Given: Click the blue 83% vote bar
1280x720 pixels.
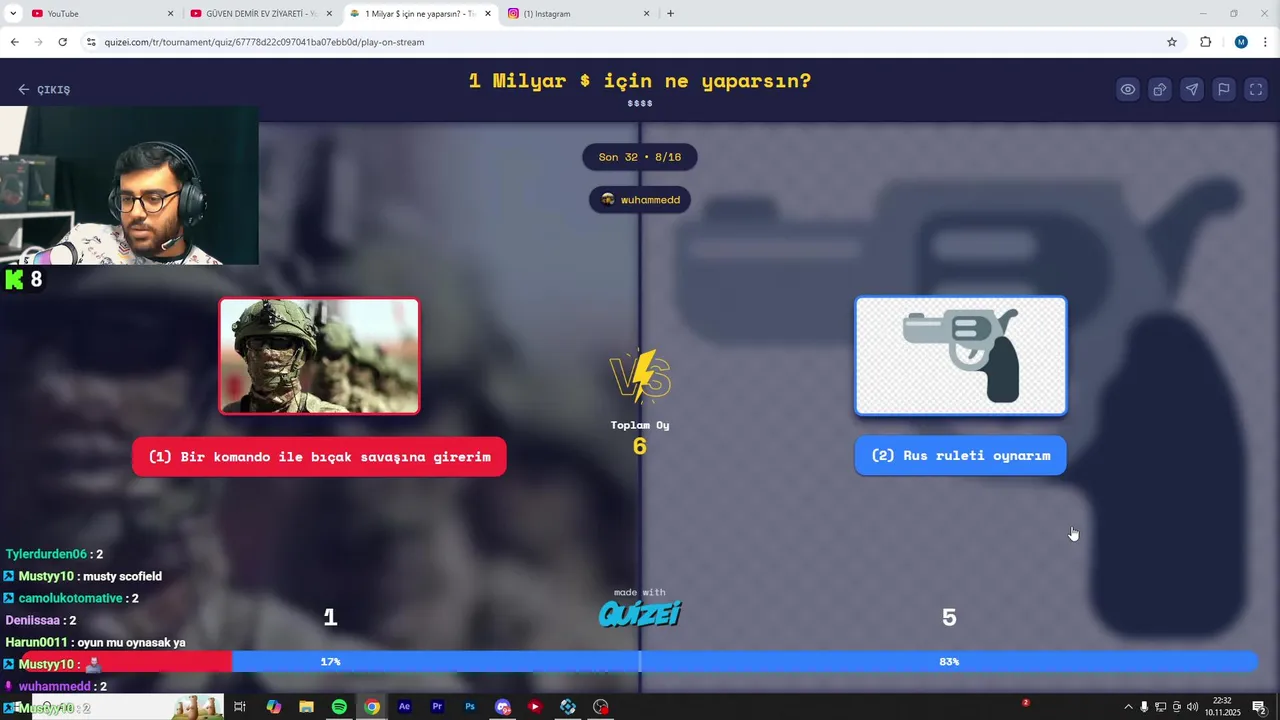Looking at the screenshot, I should point(745,661).
